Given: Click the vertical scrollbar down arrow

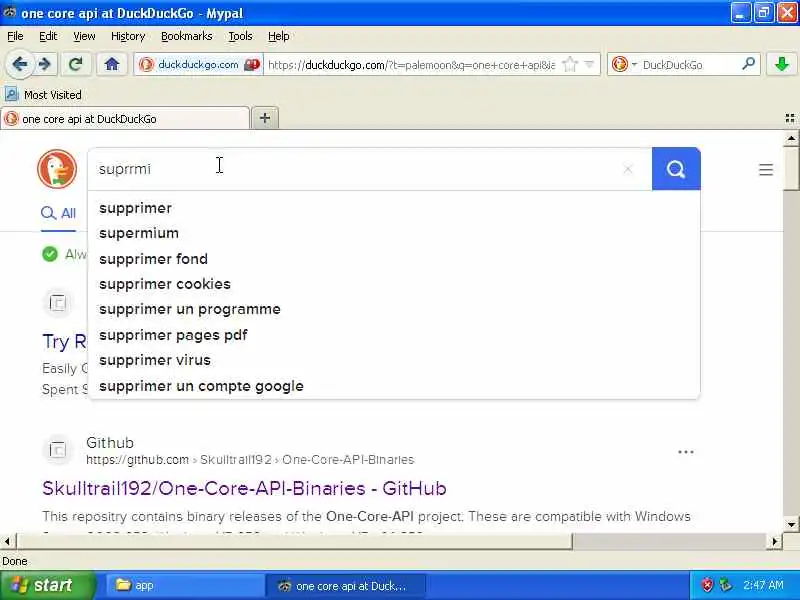Looking at the screenshot, I should pos(791,524).
